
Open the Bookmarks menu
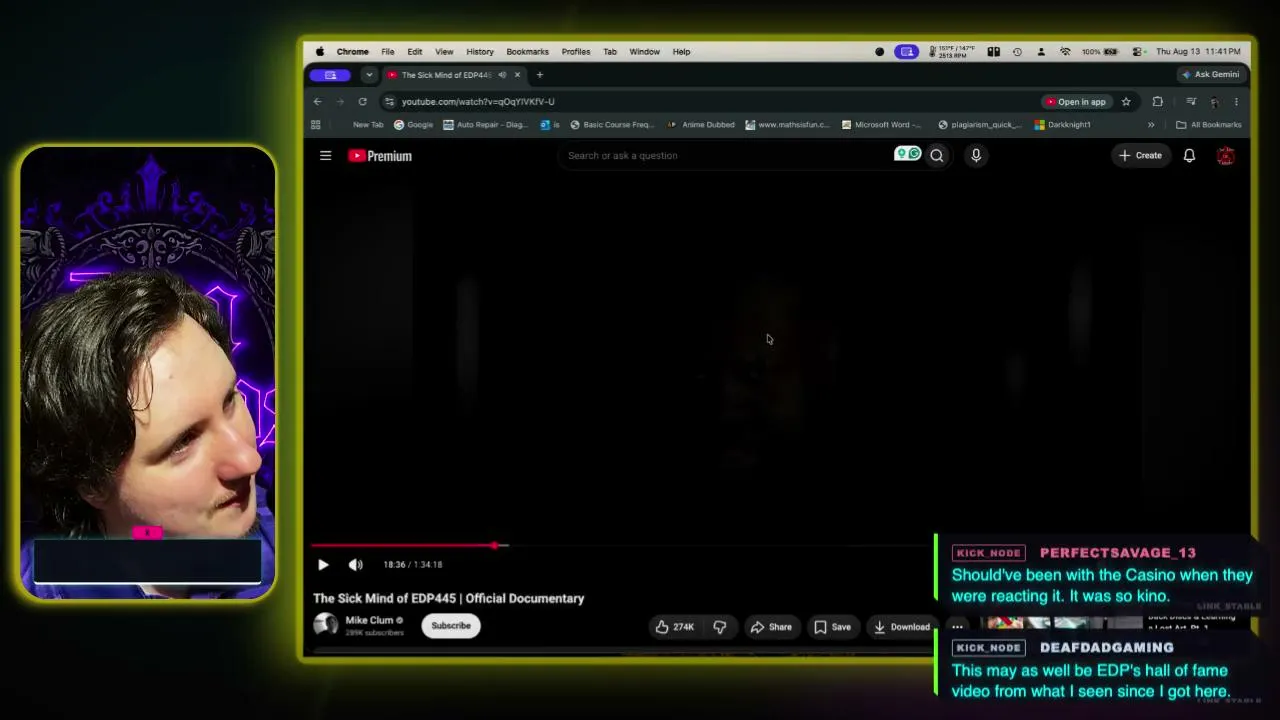(x=527, y=52)
